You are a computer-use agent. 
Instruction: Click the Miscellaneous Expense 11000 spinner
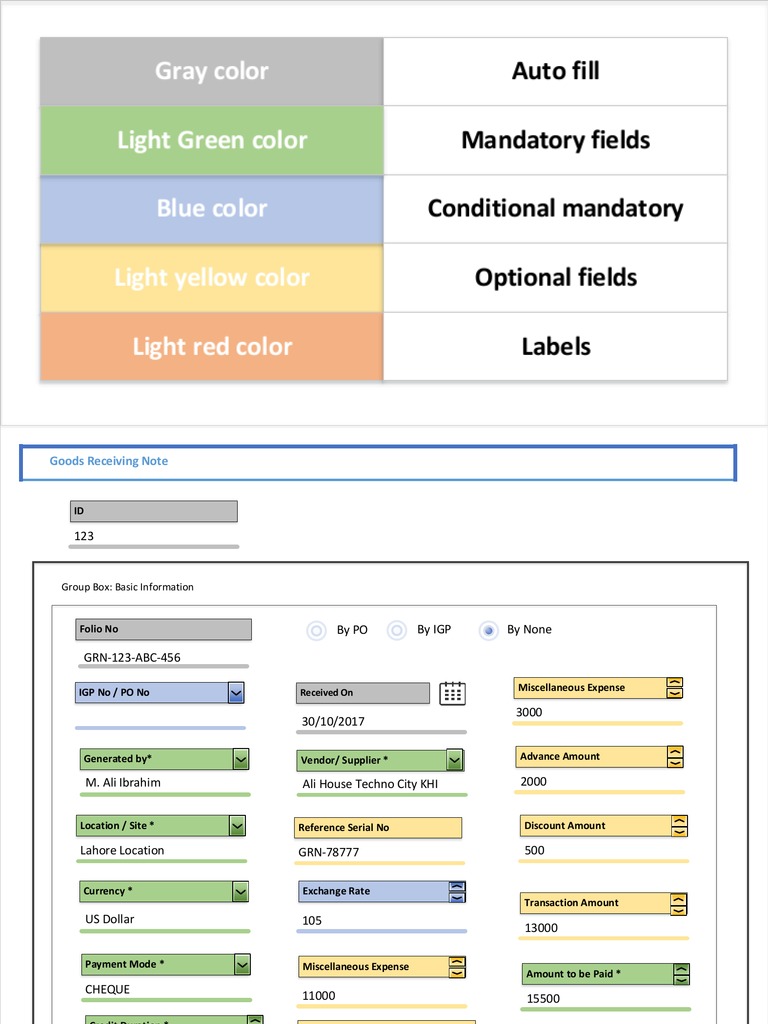(457, 967)
